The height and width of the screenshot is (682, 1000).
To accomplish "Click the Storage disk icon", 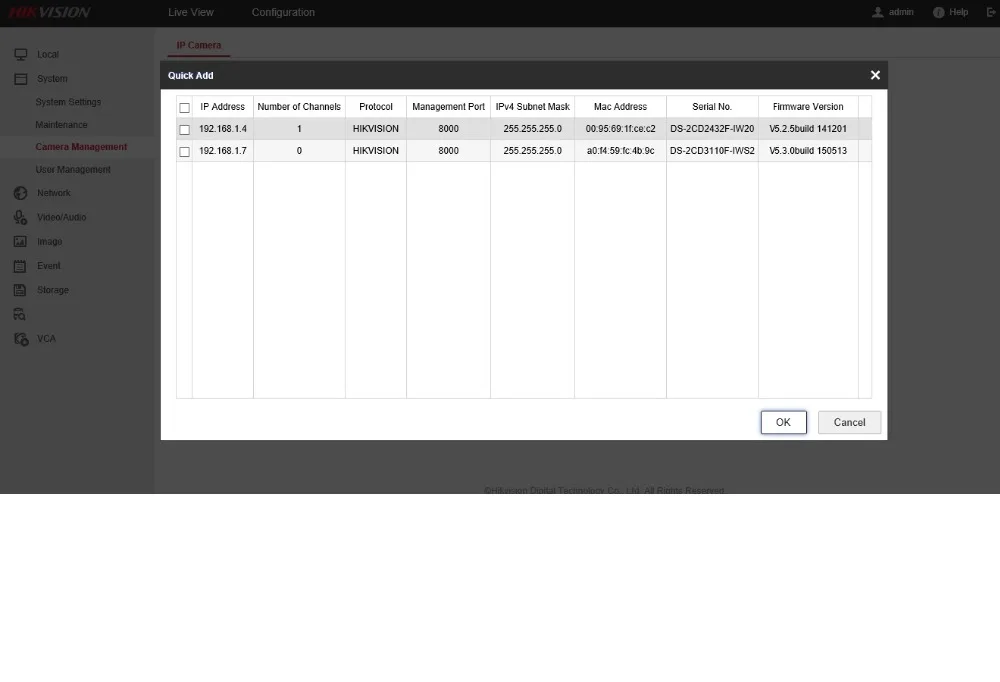I will pos(20,290).
